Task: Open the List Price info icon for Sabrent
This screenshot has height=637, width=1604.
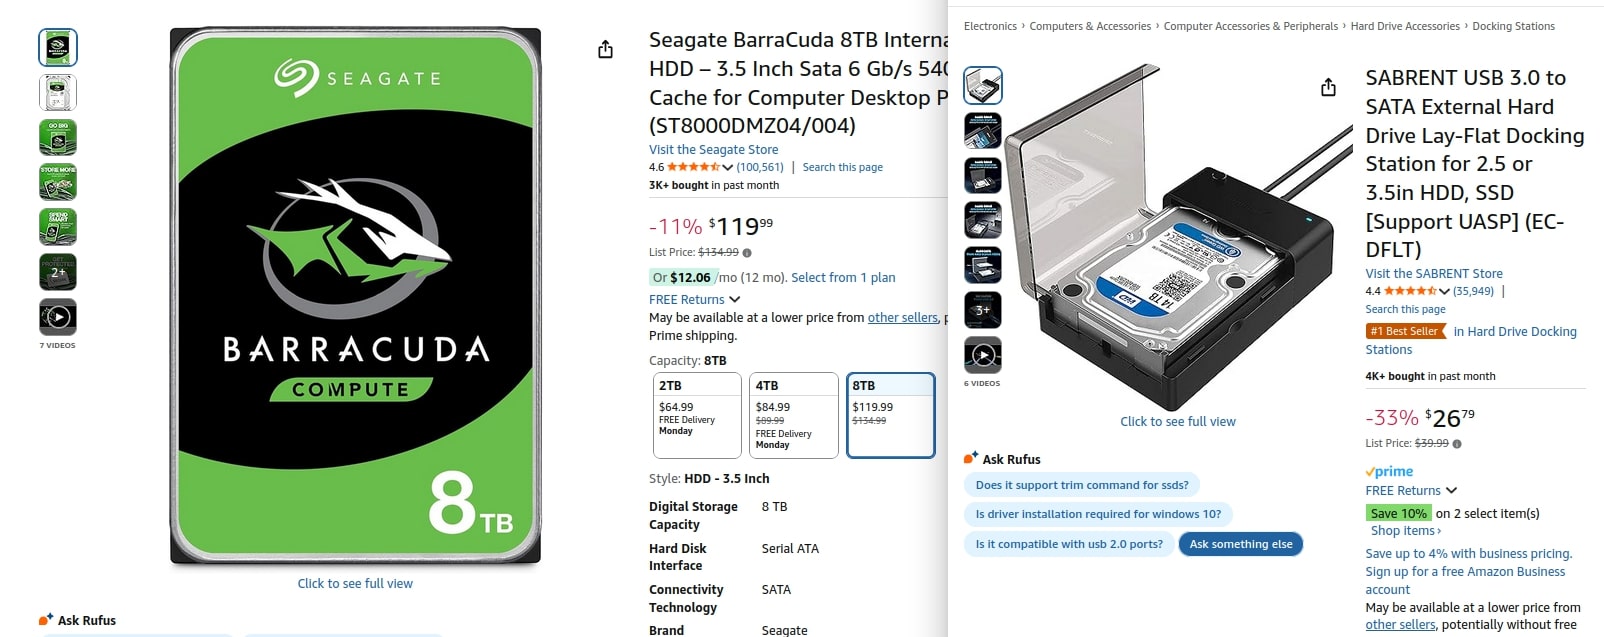Action: click(x=1456, y=444)
